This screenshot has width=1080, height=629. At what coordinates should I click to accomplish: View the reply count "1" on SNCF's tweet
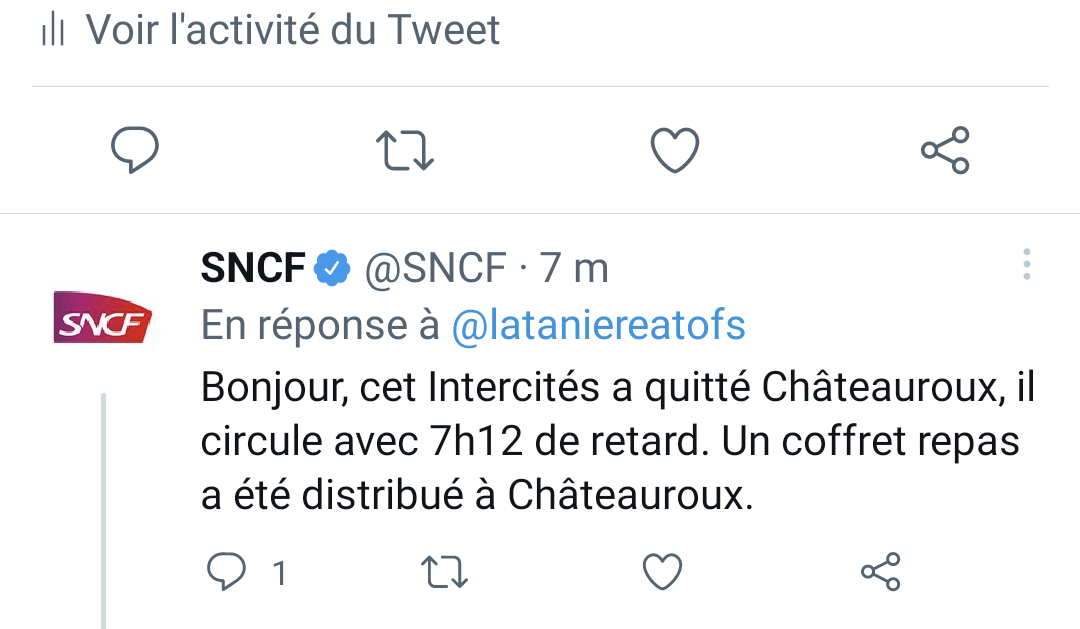(280, 573)
